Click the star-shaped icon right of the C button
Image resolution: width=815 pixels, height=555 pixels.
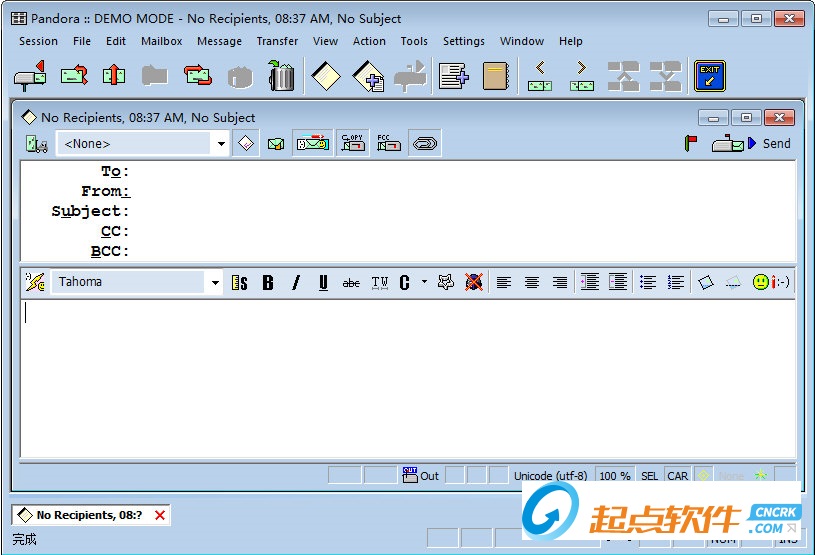445,282
